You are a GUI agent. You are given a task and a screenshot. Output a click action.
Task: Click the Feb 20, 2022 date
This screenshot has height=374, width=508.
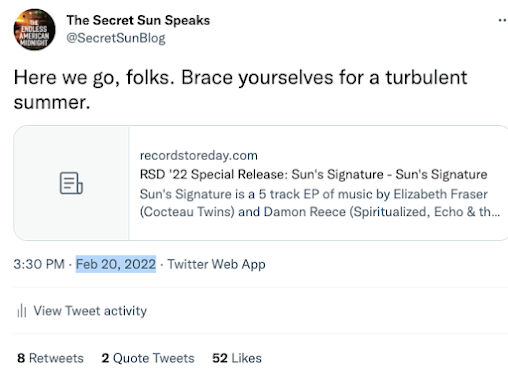pos(116,264)
